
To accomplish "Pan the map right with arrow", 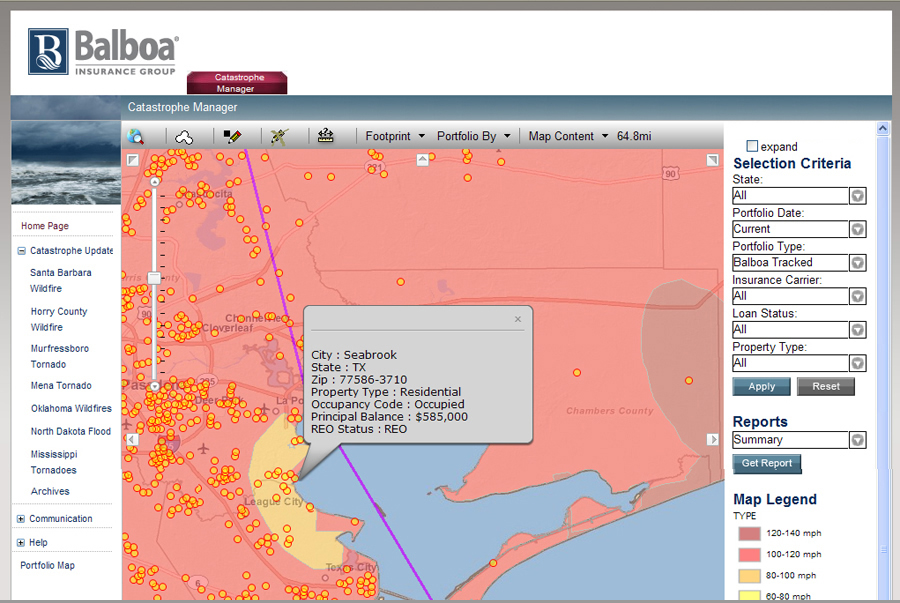I will click(712, 439).
